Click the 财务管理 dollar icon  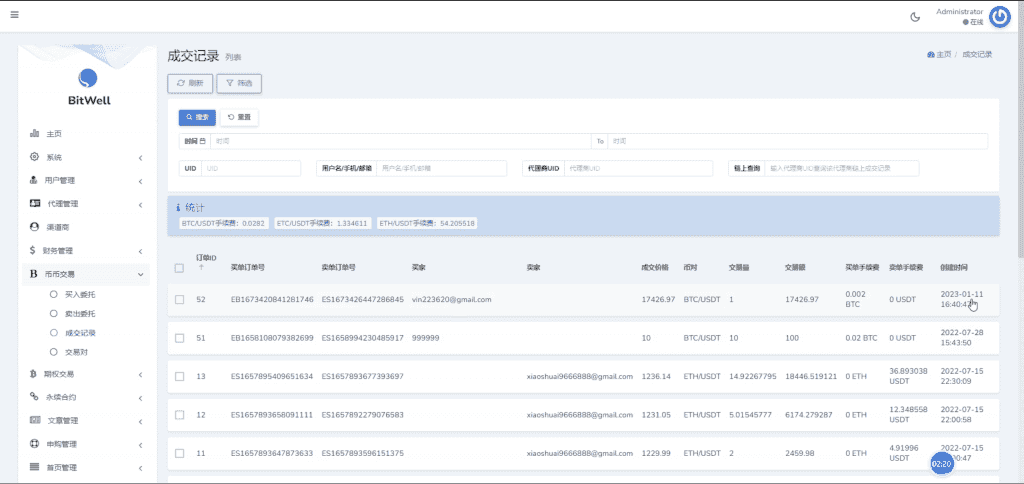pyautogui.click(x=33, y=250)
